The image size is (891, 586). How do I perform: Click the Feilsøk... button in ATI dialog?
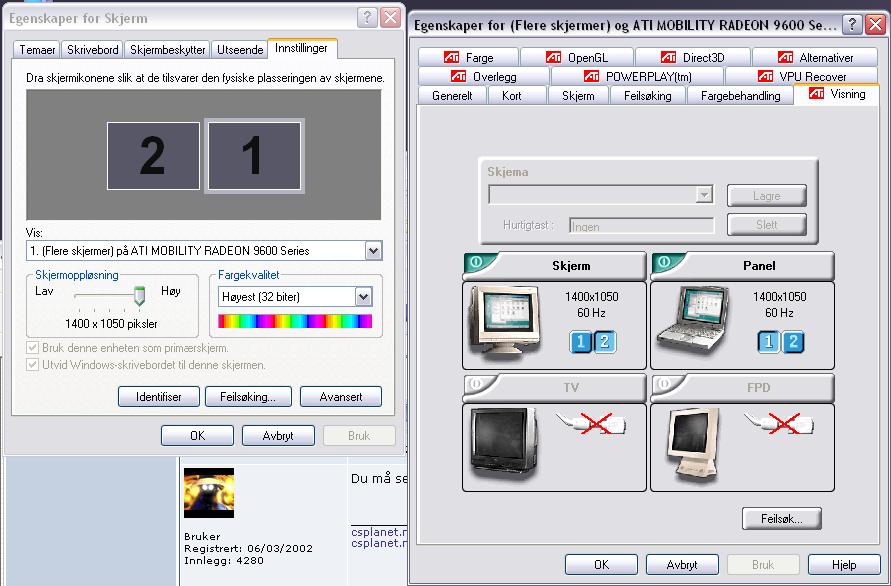781,518
